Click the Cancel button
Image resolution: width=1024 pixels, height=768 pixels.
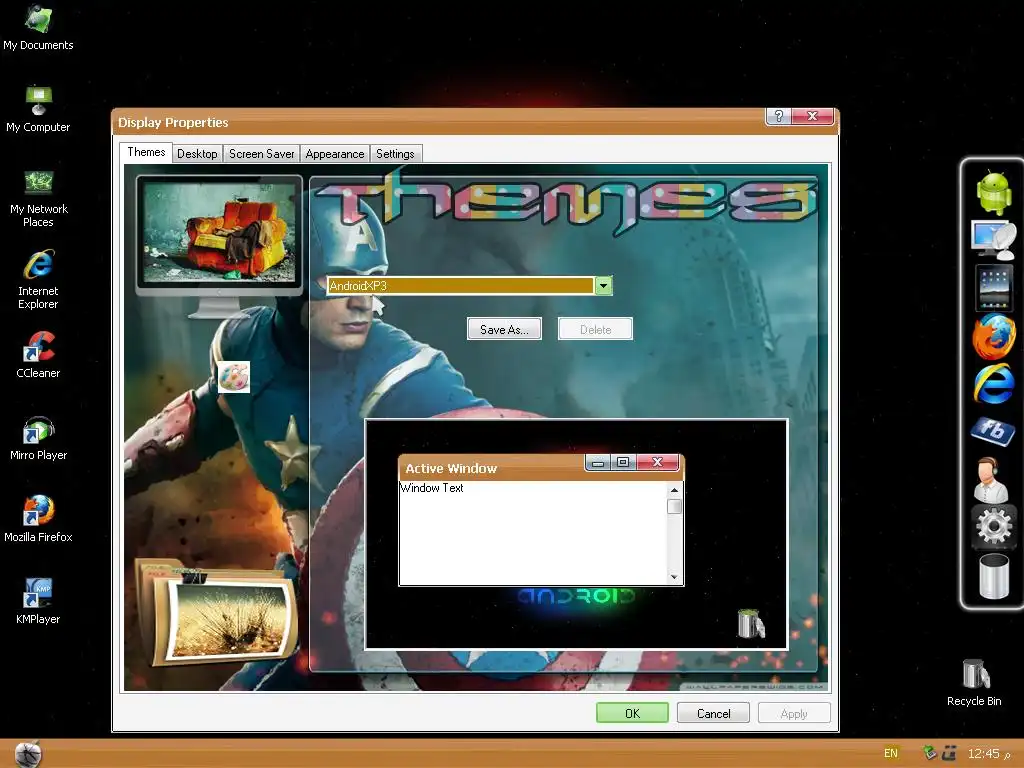click(x=713, y=713)
